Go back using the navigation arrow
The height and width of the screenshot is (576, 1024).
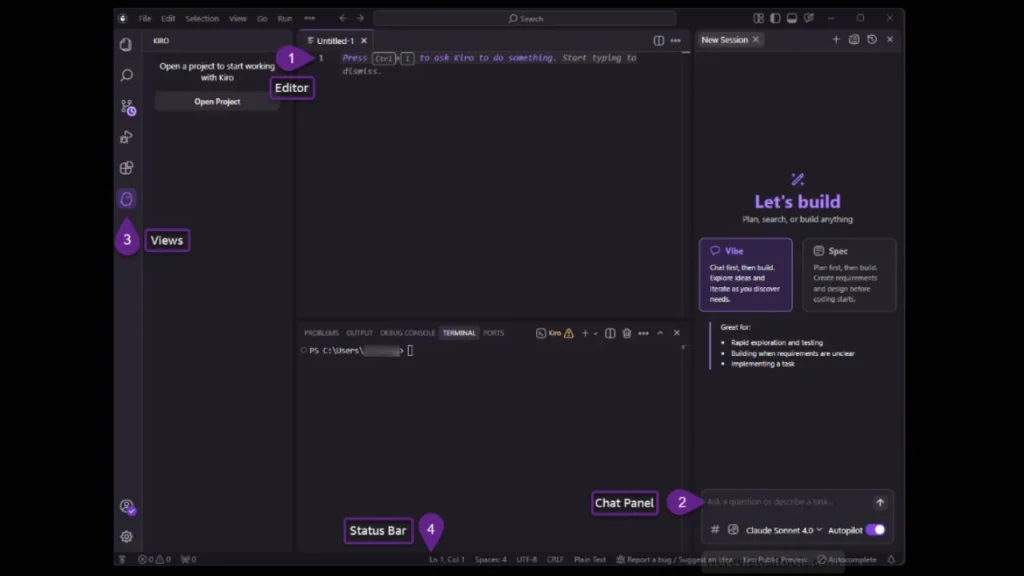(343, 18)
